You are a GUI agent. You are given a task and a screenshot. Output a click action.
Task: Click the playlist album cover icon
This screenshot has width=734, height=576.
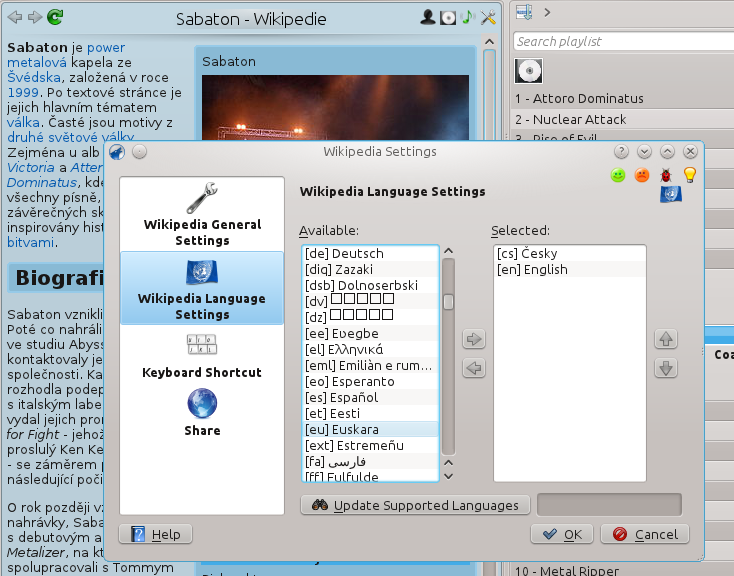pos(528,71)
